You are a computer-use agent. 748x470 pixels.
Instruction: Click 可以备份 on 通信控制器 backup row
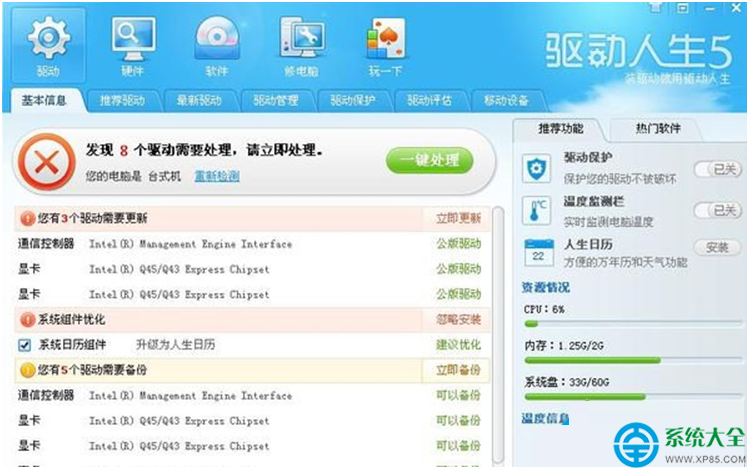click(458, 396)
